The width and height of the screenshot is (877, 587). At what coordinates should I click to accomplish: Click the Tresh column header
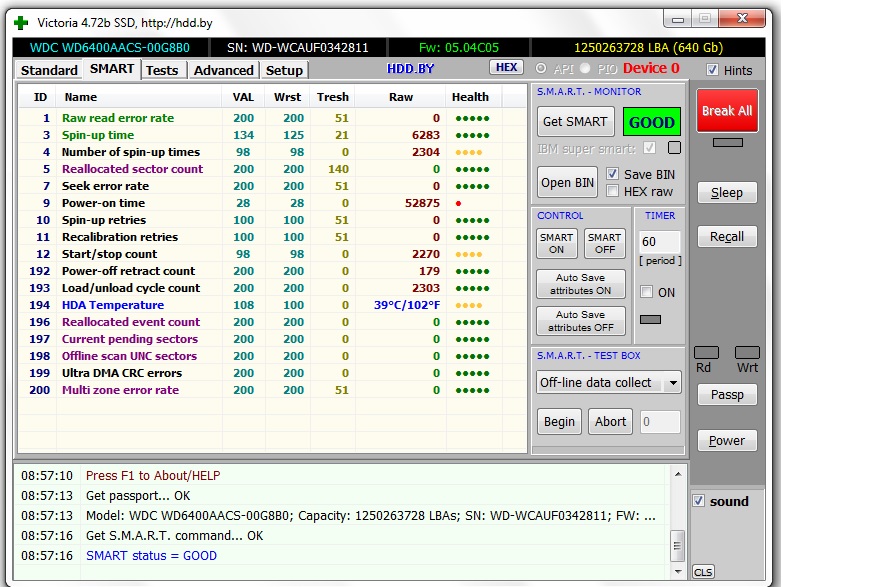coord(333,97)
